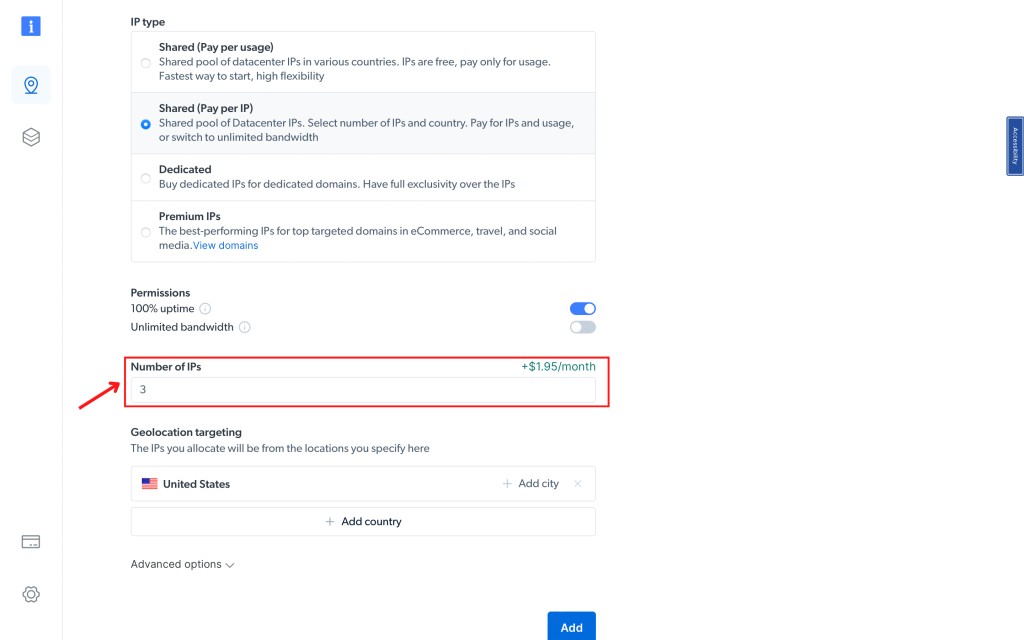Click the Number of IPs input field

click(x=363, y=390)
